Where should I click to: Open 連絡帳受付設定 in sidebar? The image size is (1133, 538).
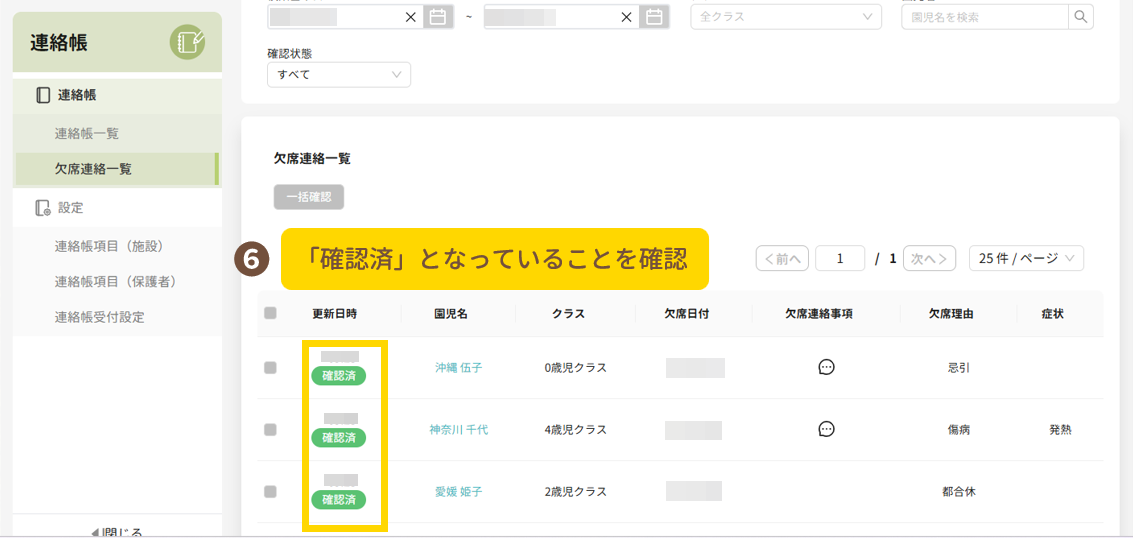pos(99,317)
